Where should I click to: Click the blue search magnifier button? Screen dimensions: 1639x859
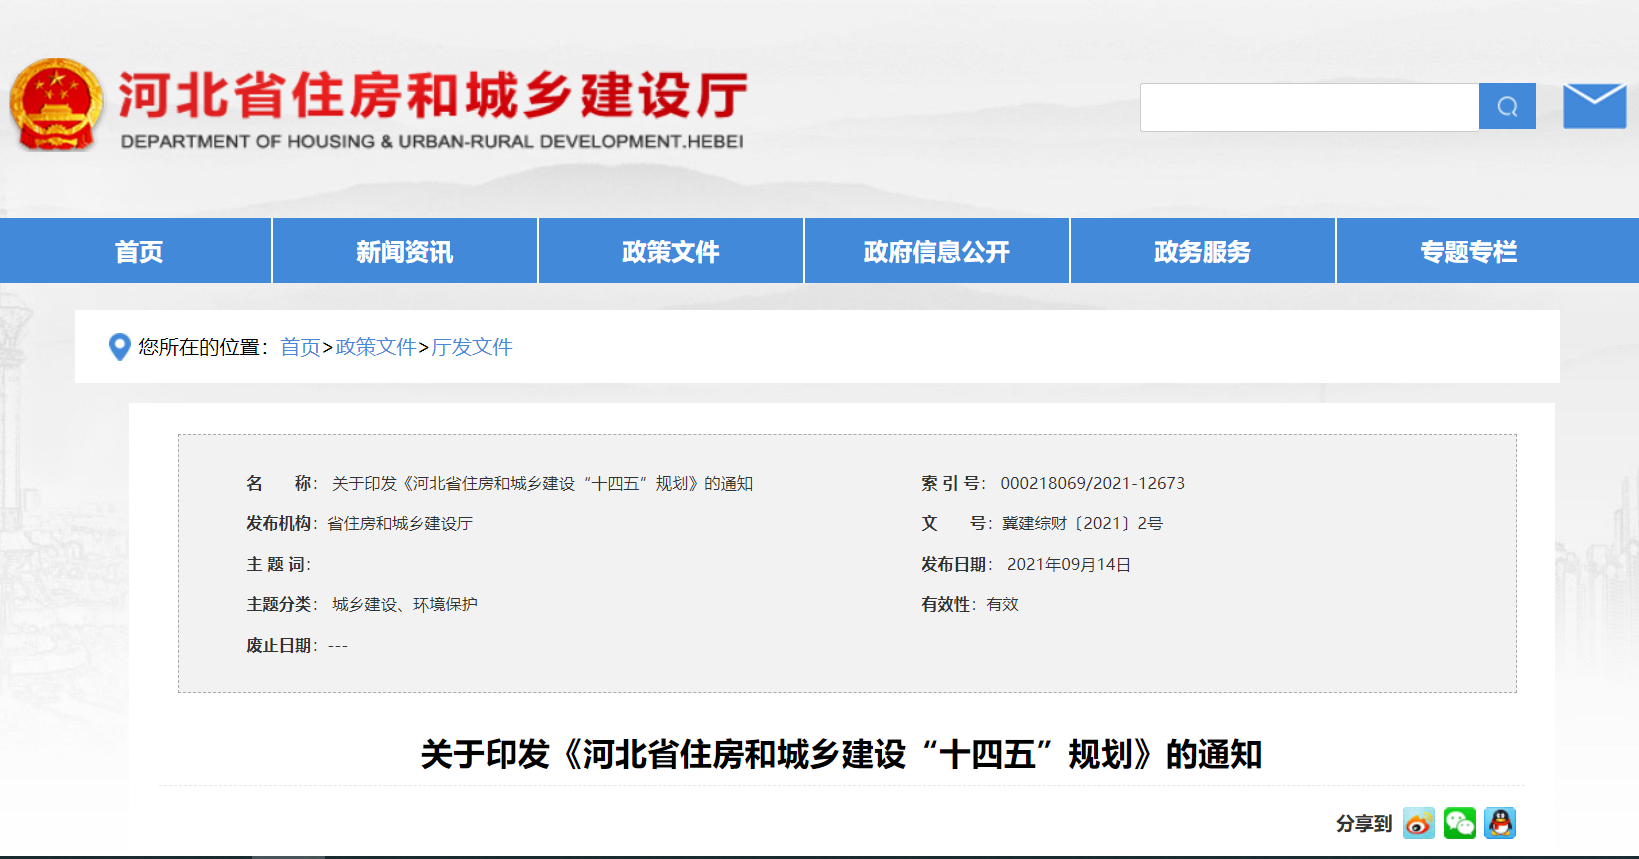click(1507, 107)
